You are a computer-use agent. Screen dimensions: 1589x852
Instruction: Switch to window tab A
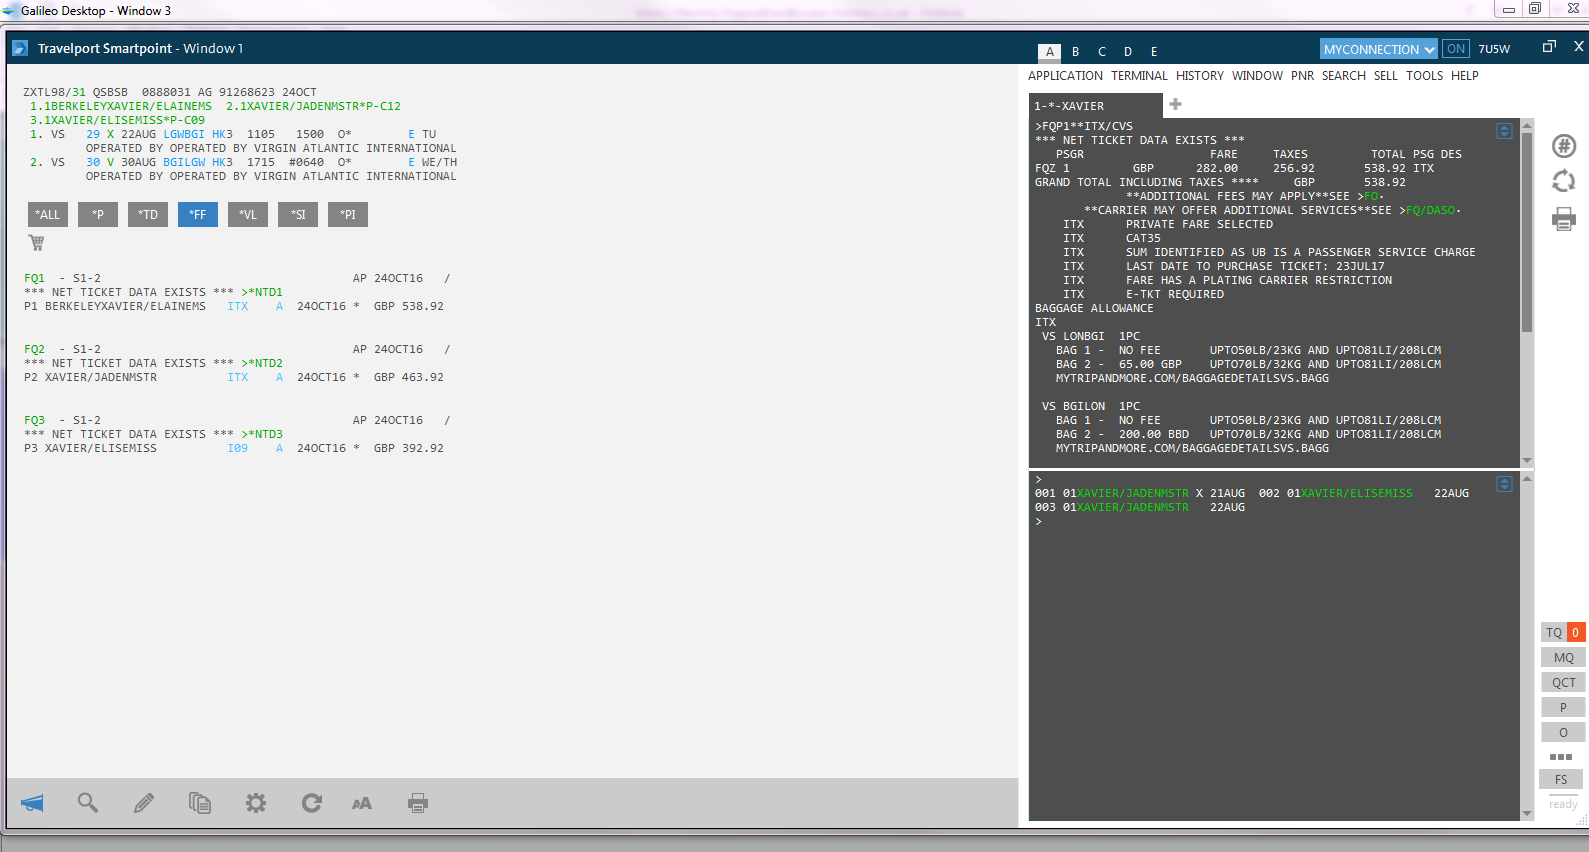pos(1049,52)
